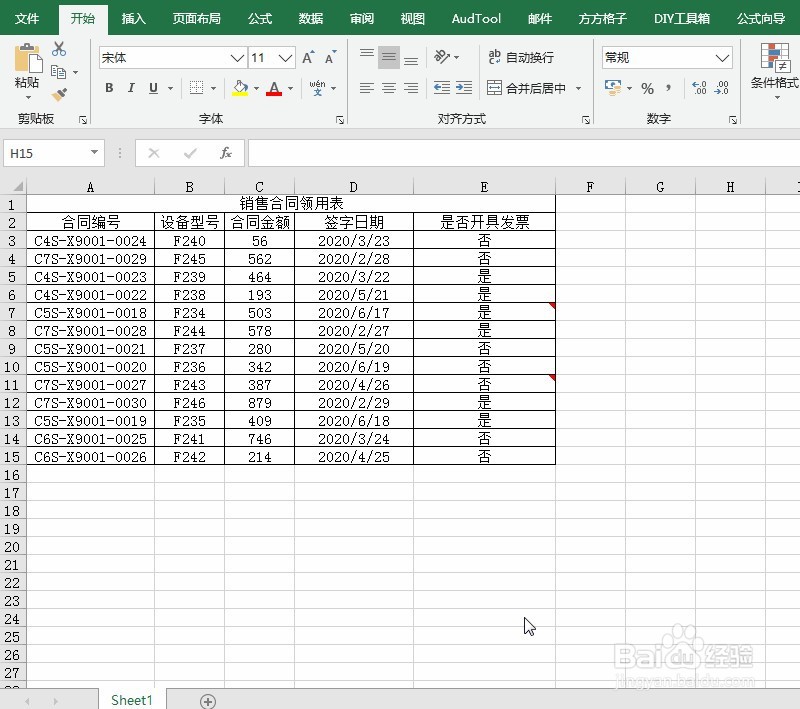Expand the merge and center dropdown arrow

pos(579,88)
